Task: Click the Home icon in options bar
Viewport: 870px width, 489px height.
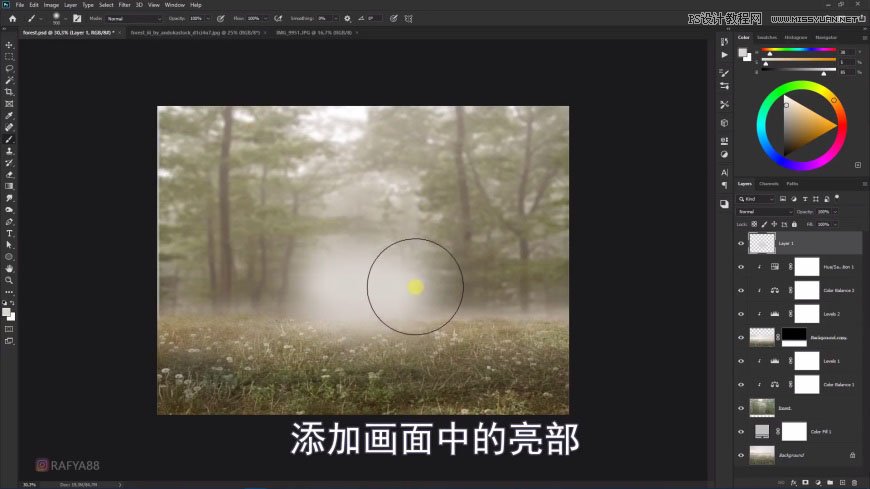Action: coord(12,18)
